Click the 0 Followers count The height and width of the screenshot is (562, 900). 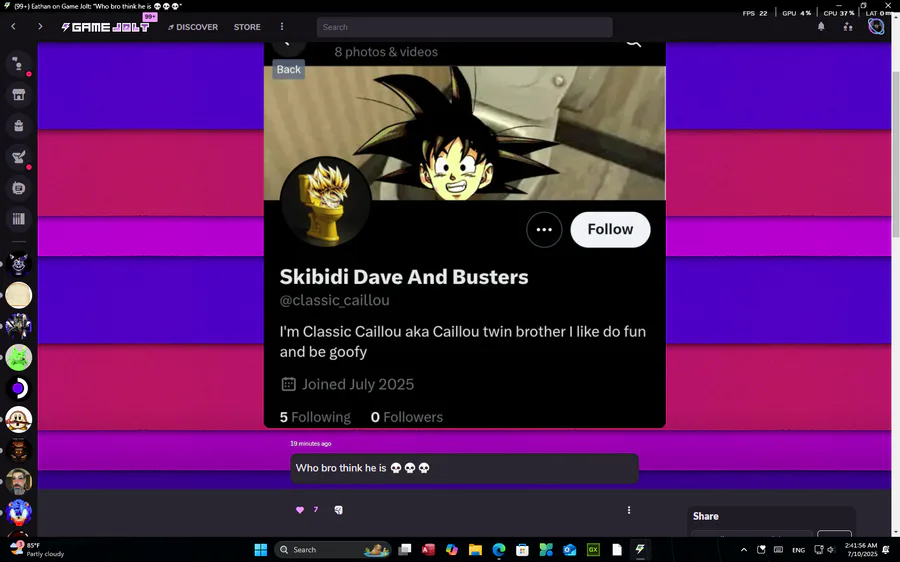pyautogui.click(x=406, y=417)
